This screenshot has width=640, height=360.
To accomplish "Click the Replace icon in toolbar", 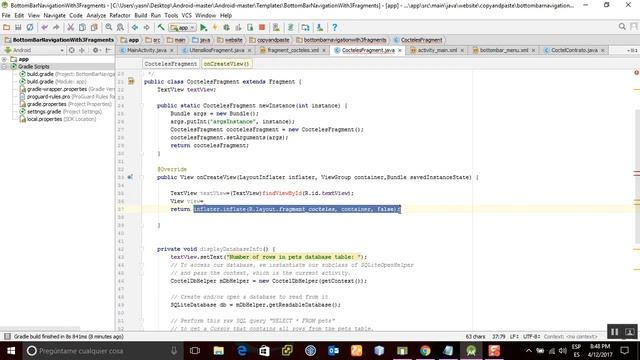I will point(120,27).
